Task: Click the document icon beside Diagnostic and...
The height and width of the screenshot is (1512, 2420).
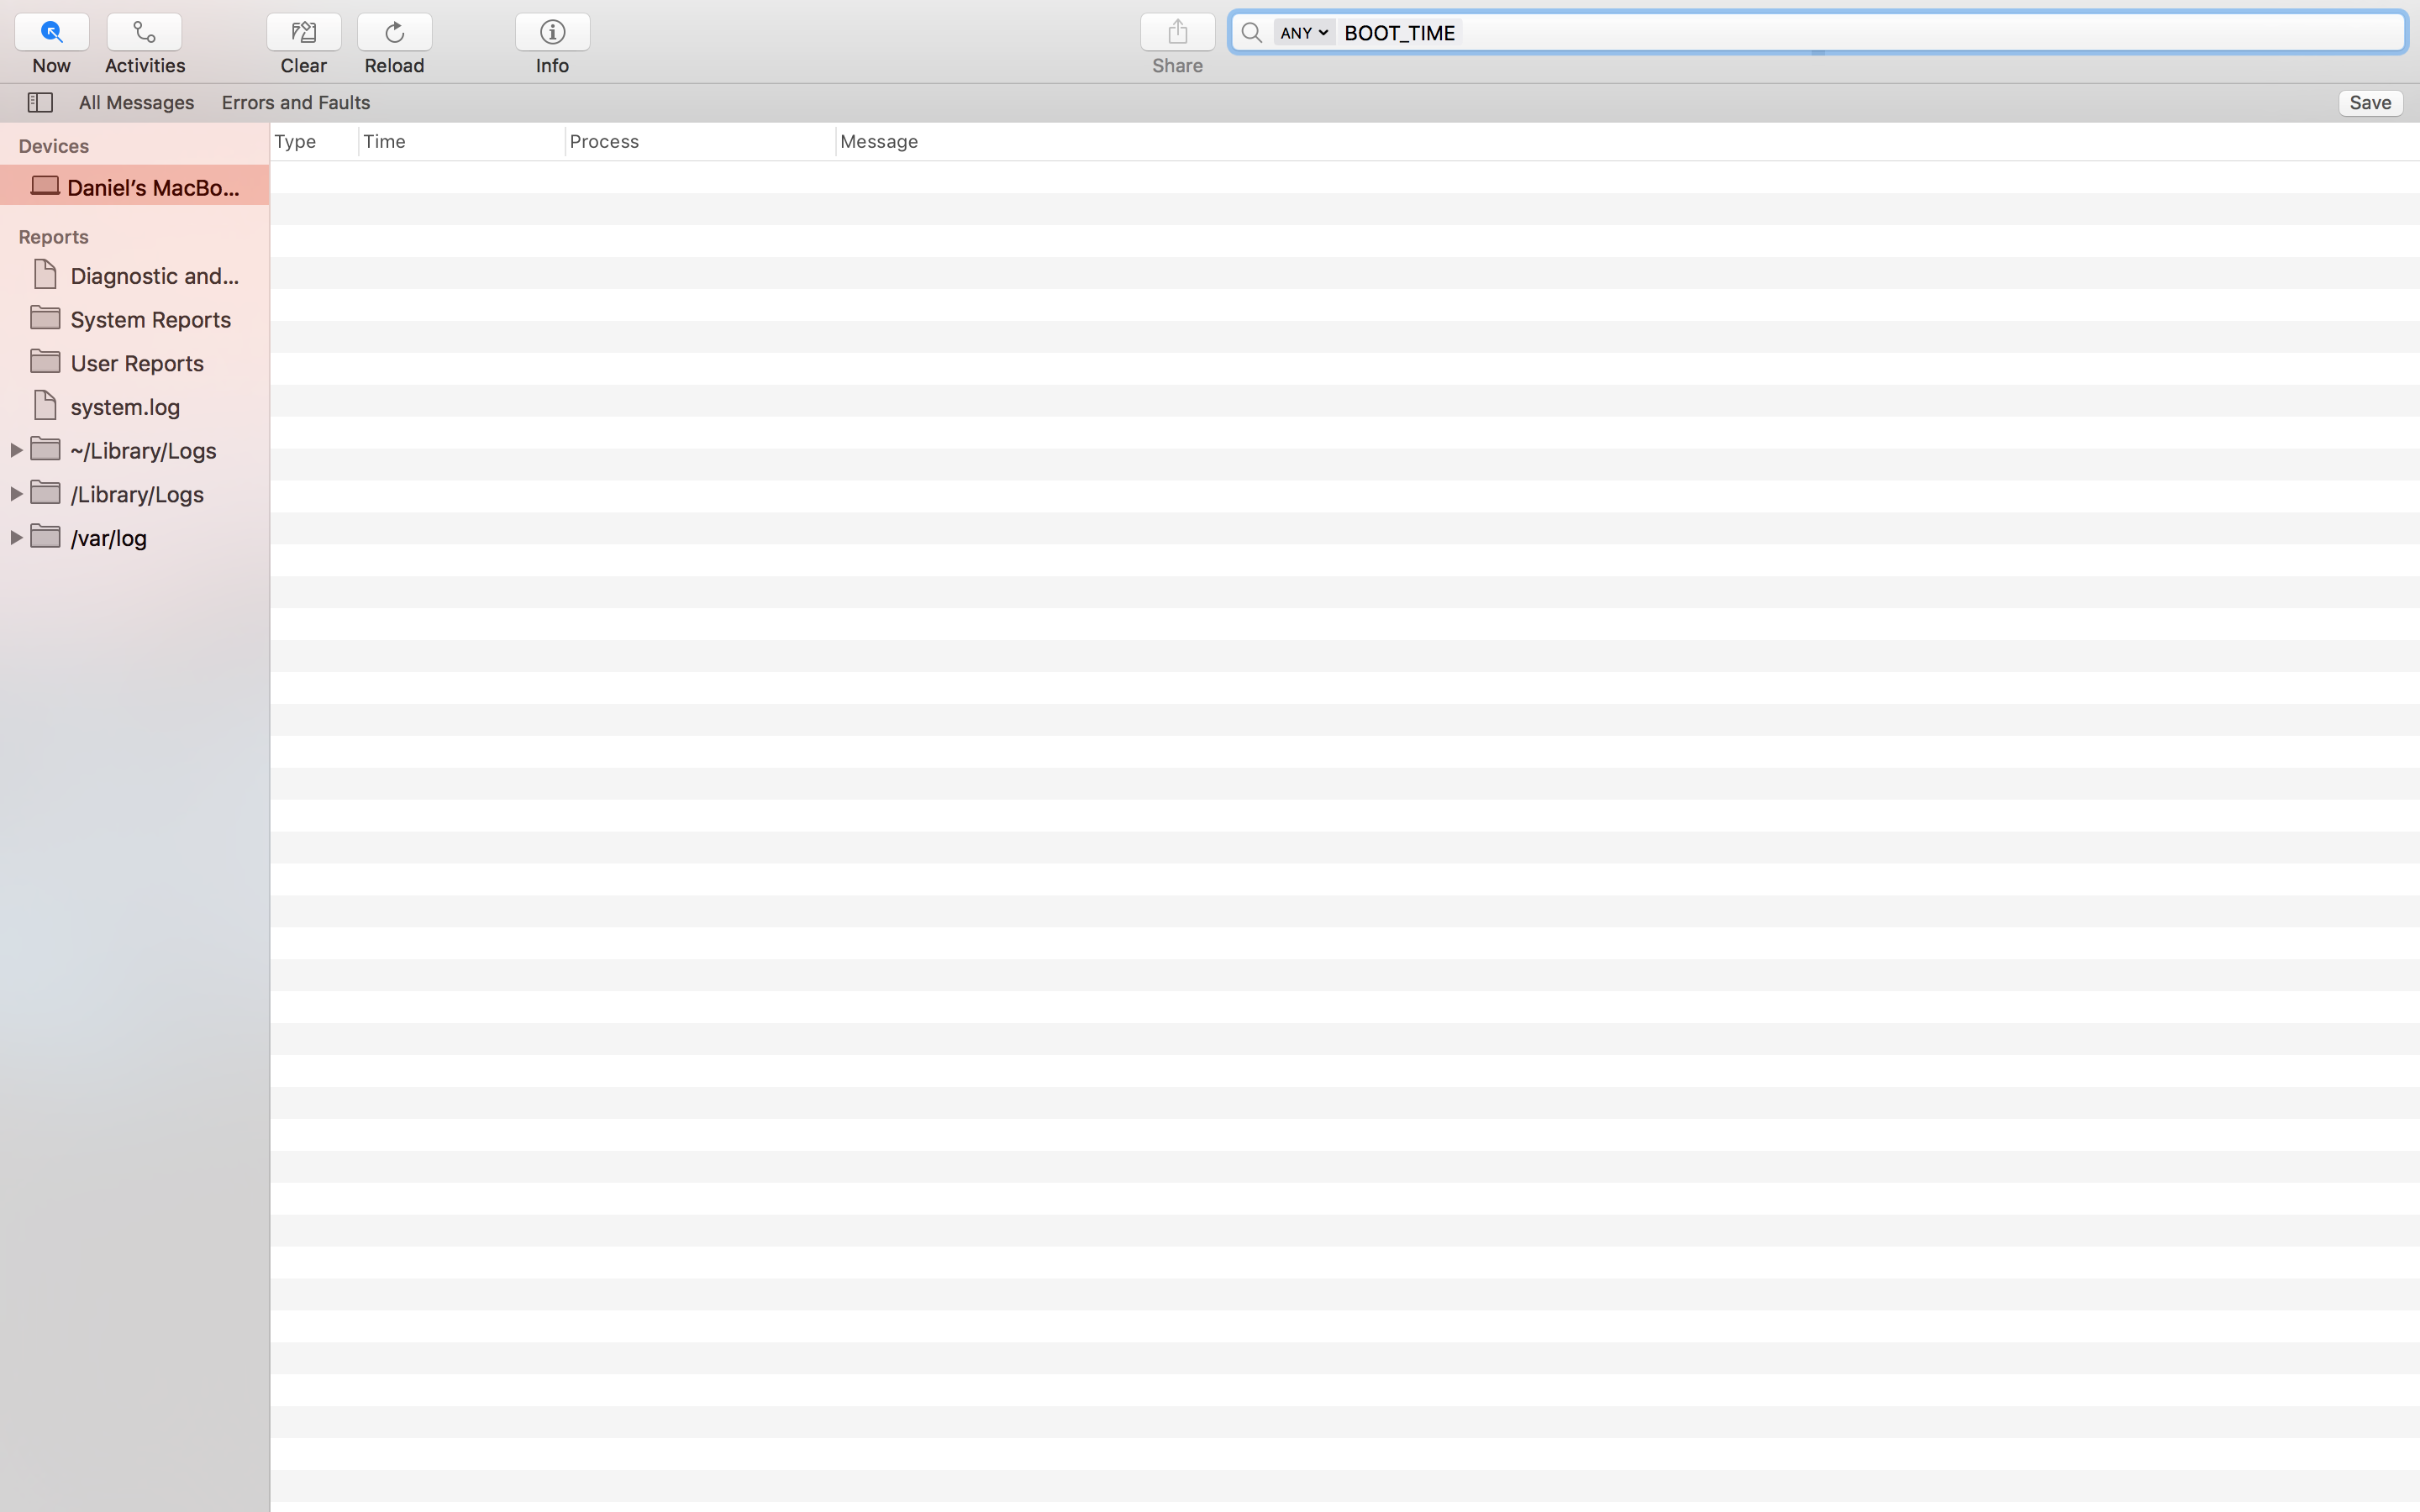Action: click(x=45, y=274)
